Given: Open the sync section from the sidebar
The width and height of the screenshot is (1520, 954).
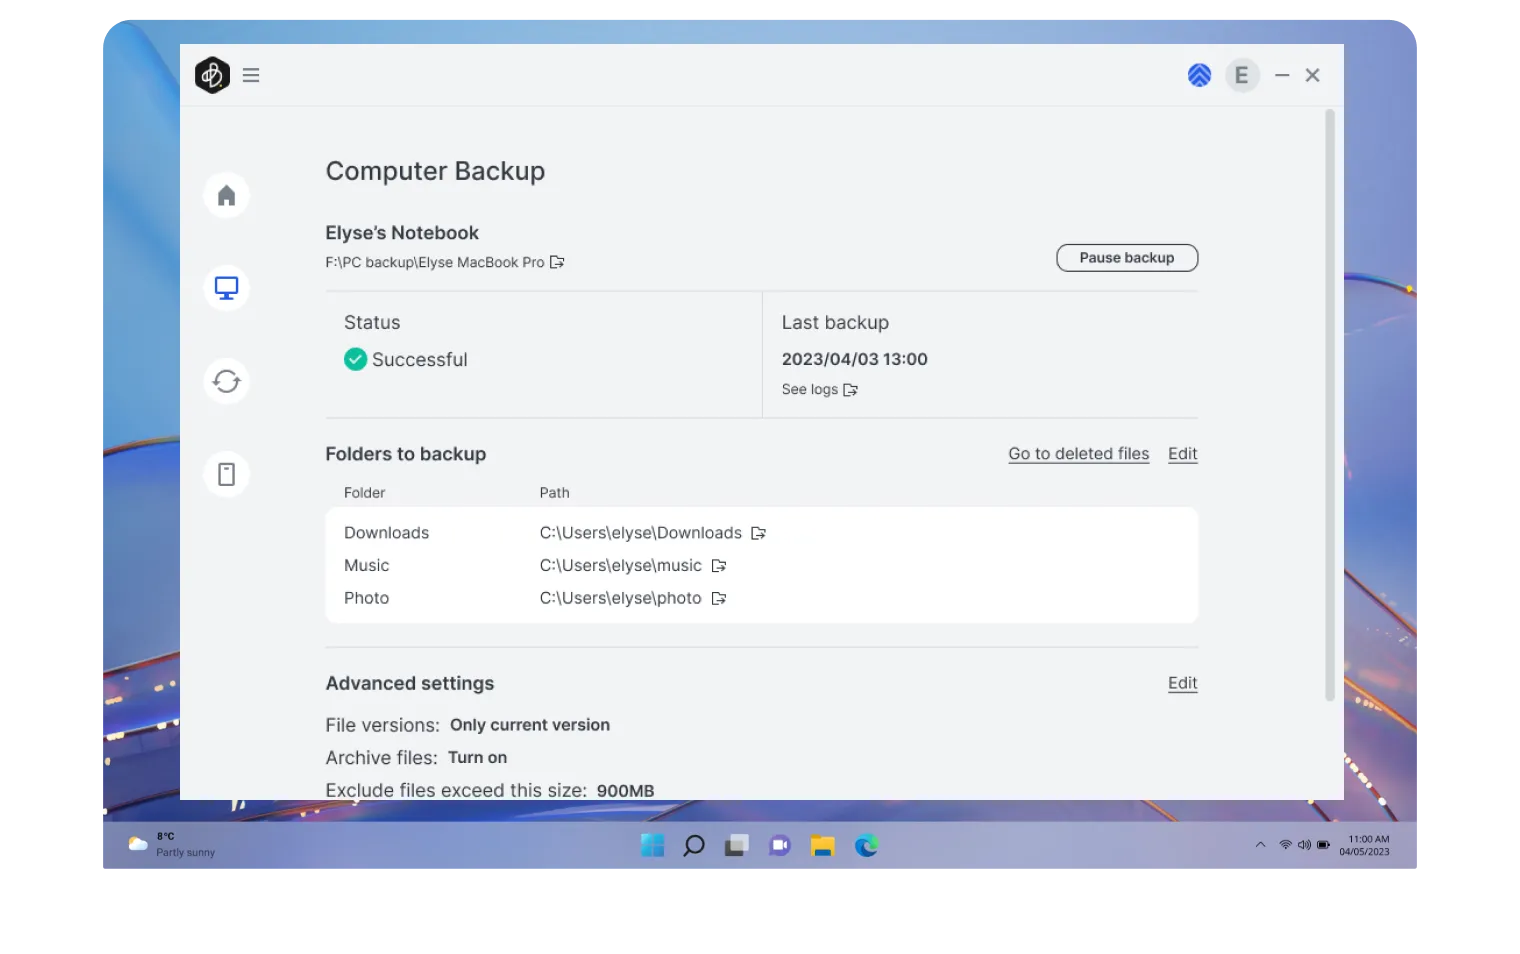Looking at the screenshot, I should click(x=226, y=380).
